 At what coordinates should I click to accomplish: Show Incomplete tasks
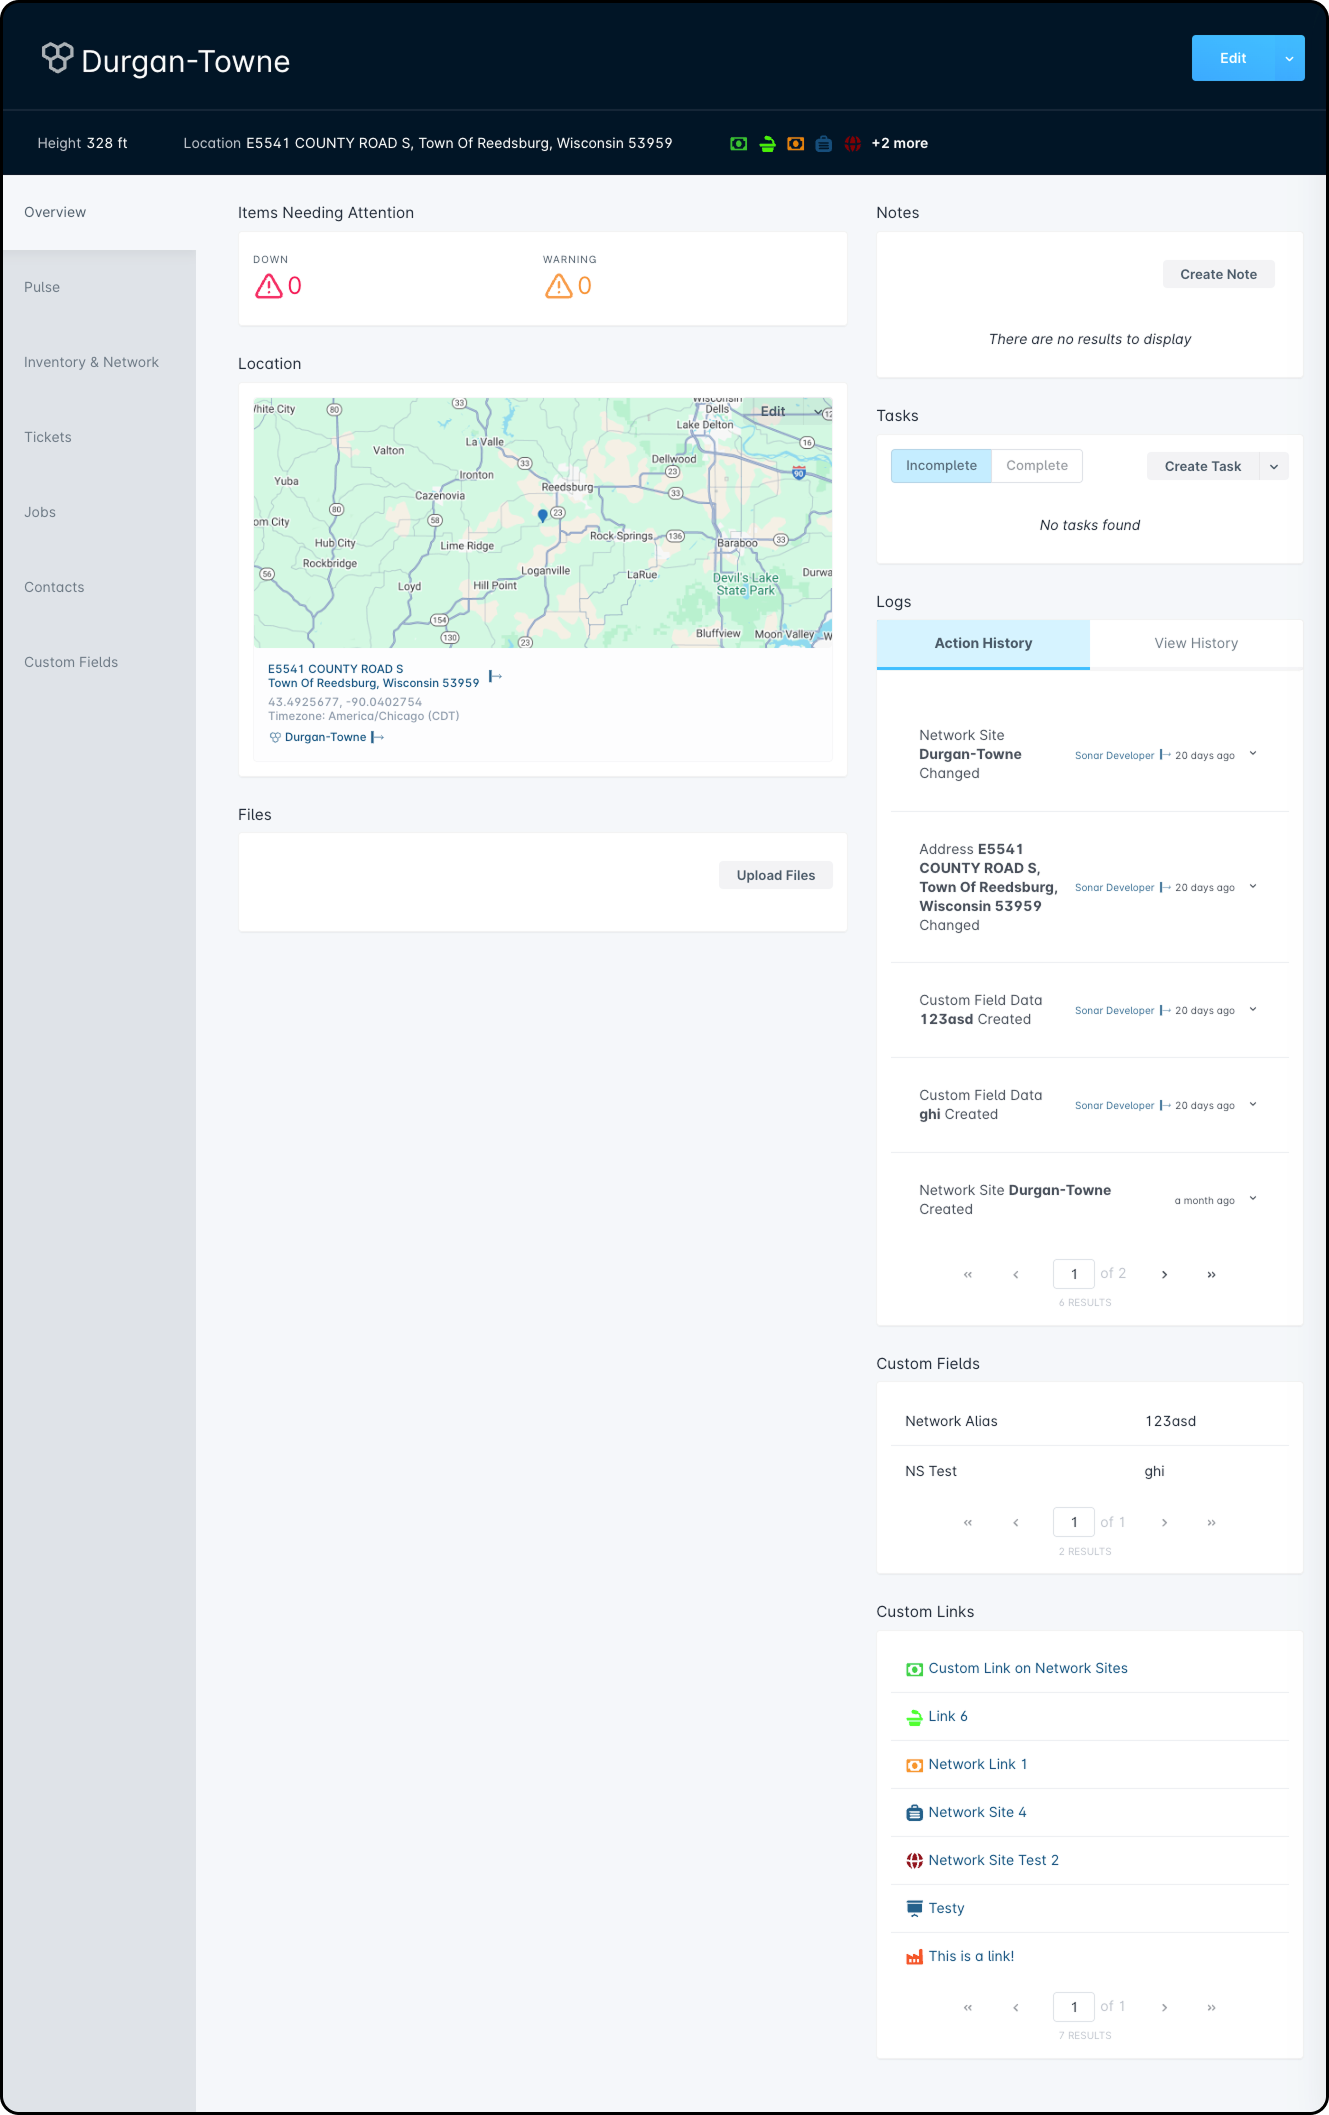(941, 466)
